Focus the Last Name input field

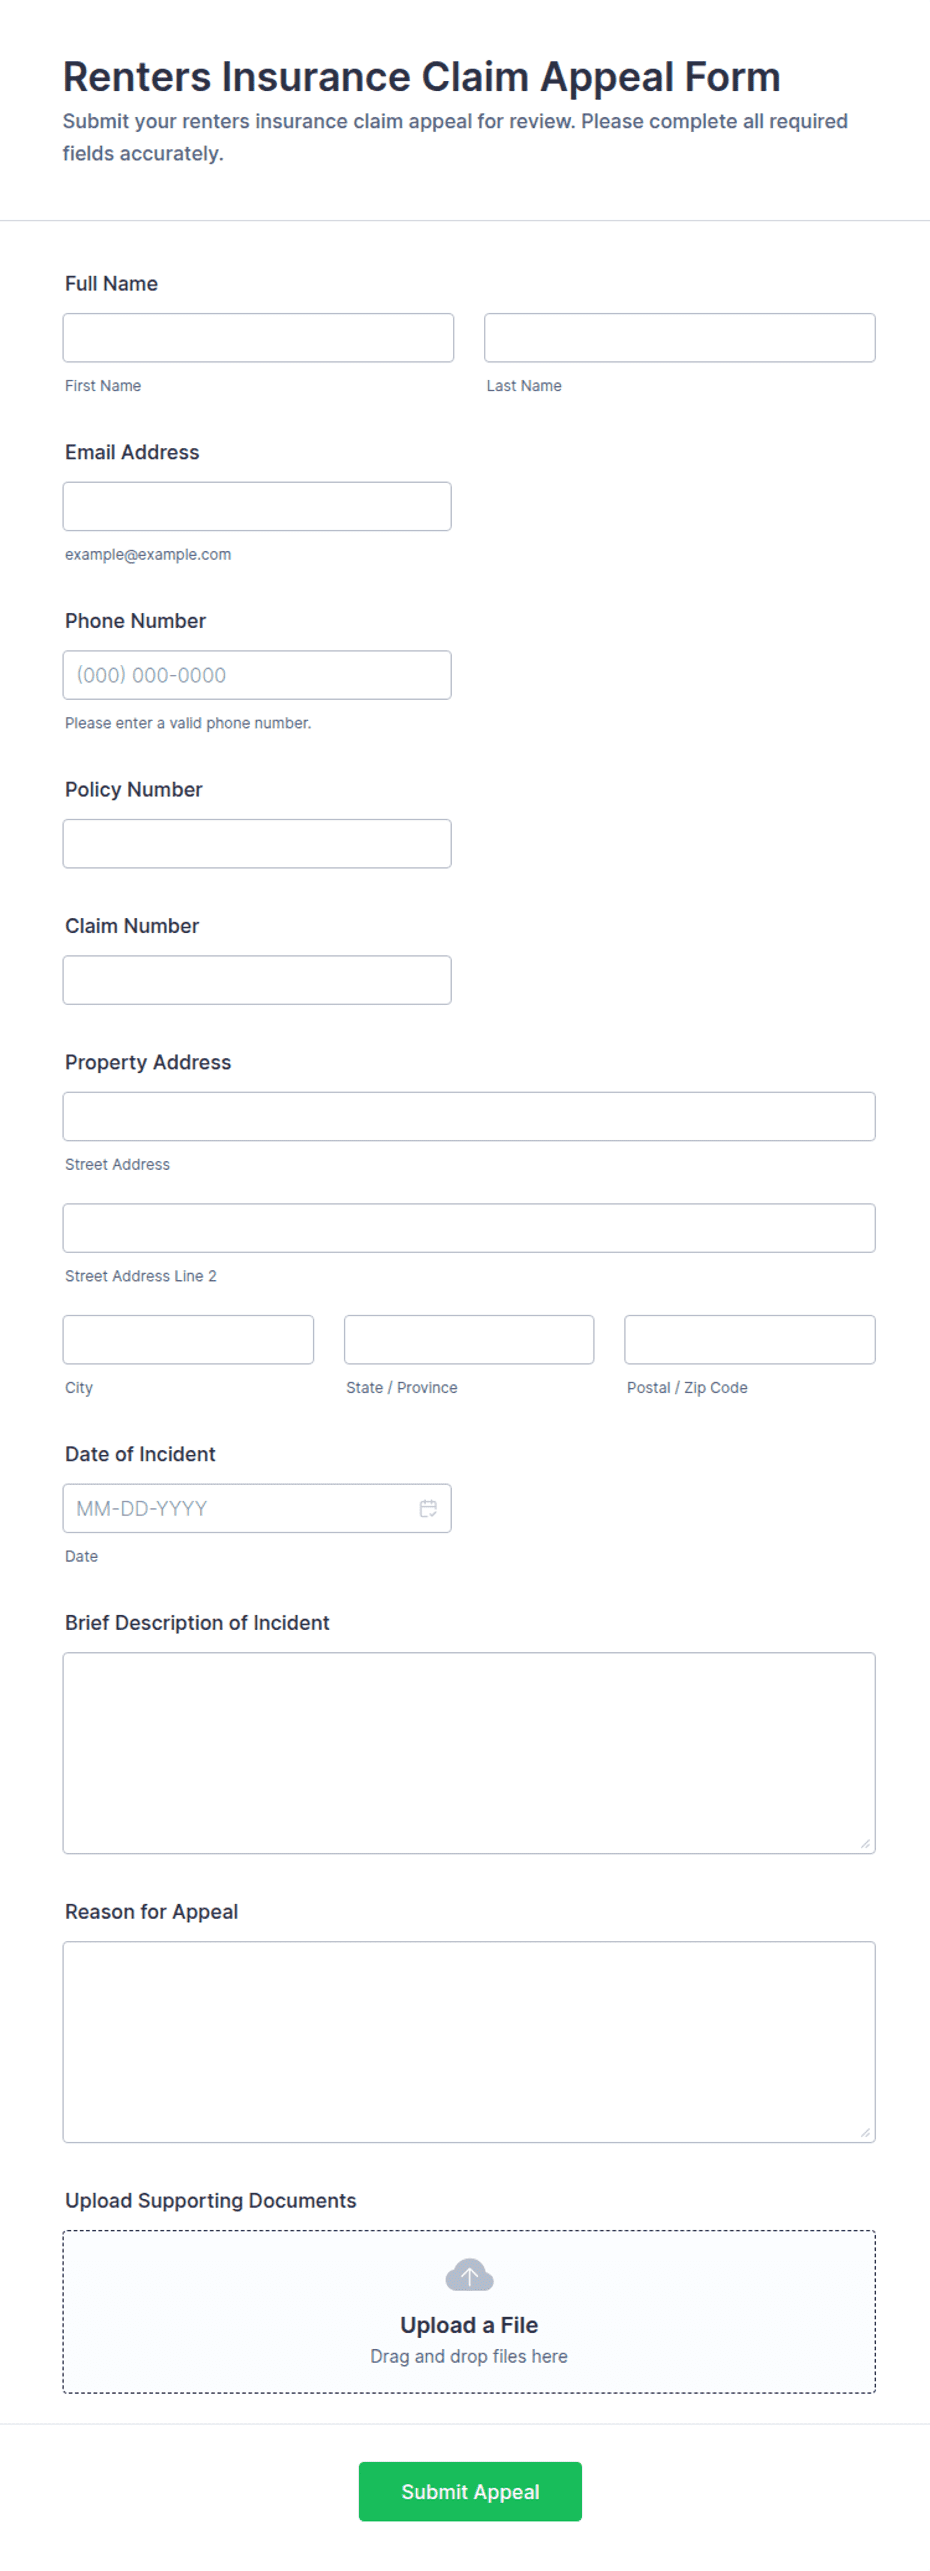point(680,338)
